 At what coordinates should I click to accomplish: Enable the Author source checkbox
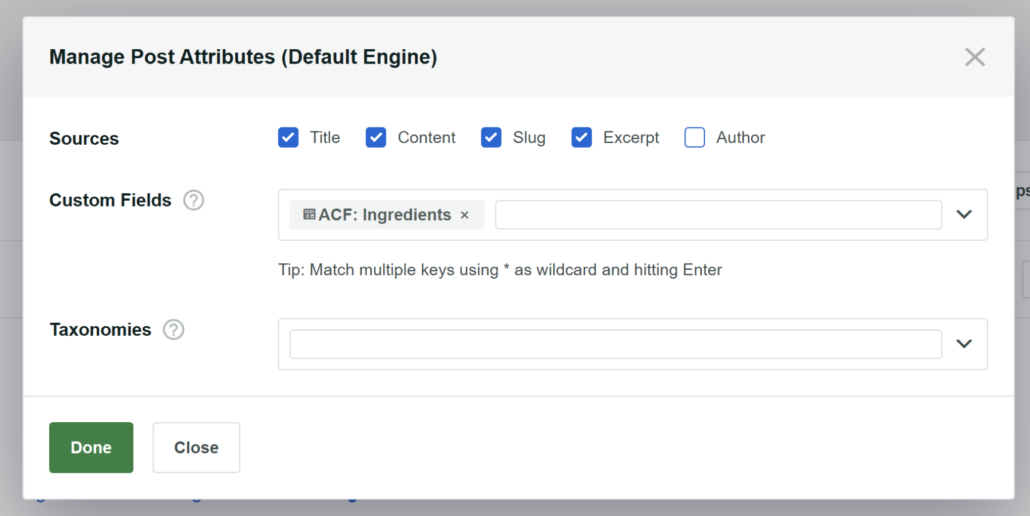tap(695, 137)
